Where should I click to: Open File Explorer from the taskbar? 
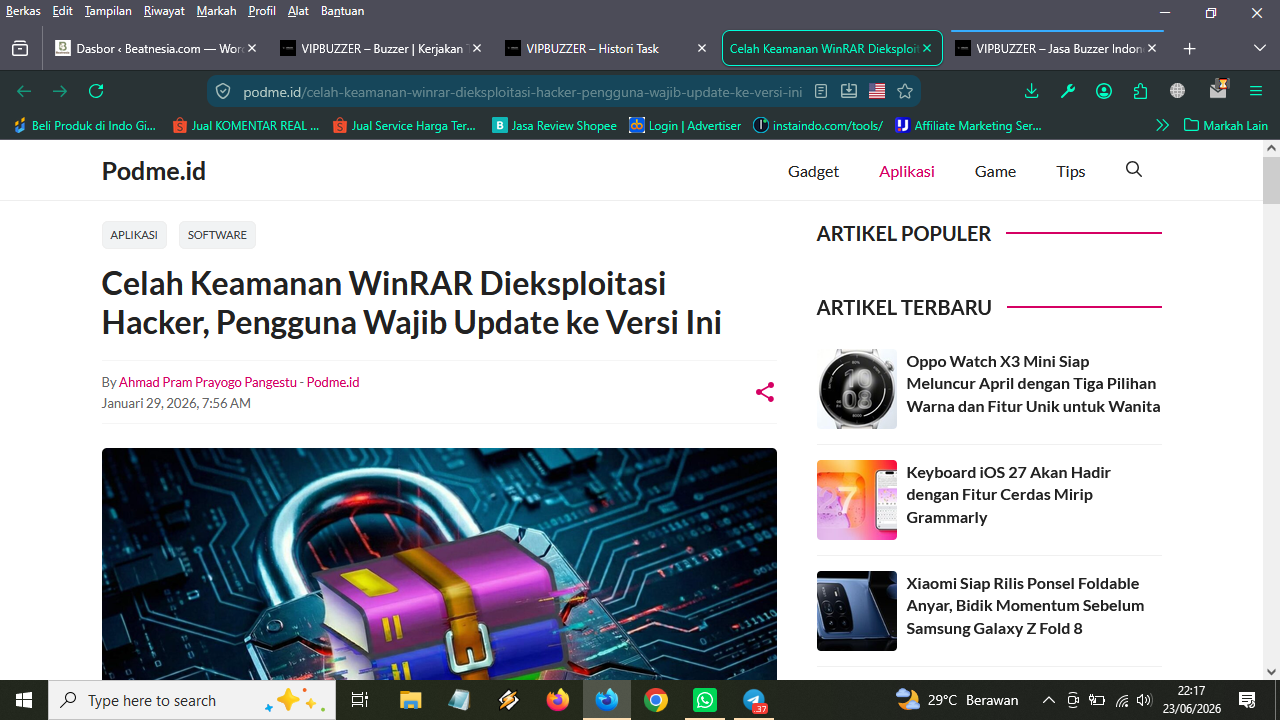[410, 700]
